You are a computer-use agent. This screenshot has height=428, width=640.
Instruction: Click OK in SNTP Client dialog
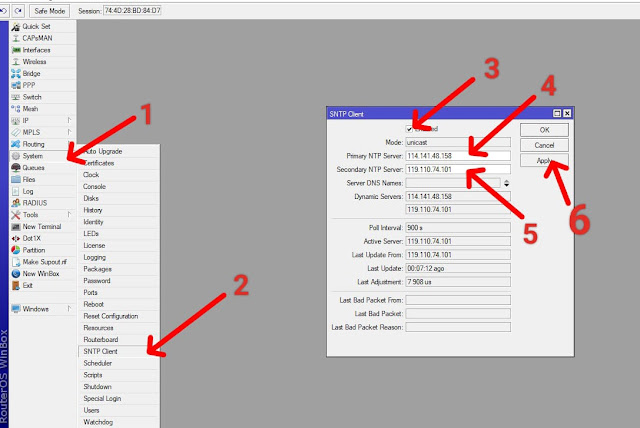pyautogui.click(x=544, y=130)
